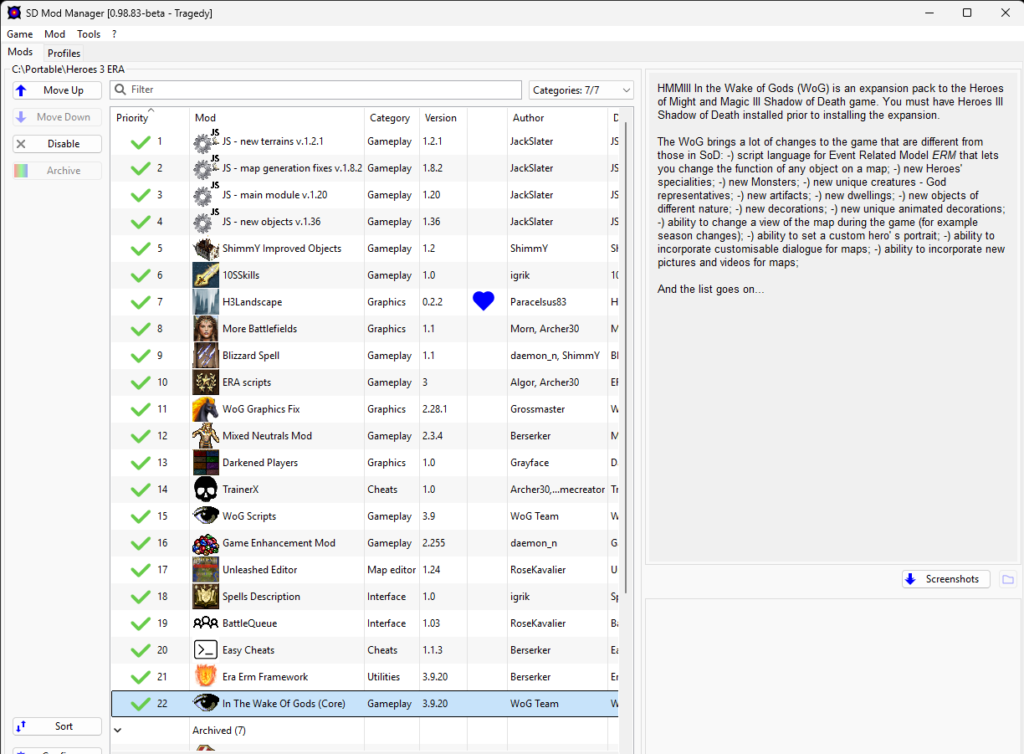Click Berserker author cell of Easy Cheats
Viewport: 1024px width, 754px height.
click(530, 650)
